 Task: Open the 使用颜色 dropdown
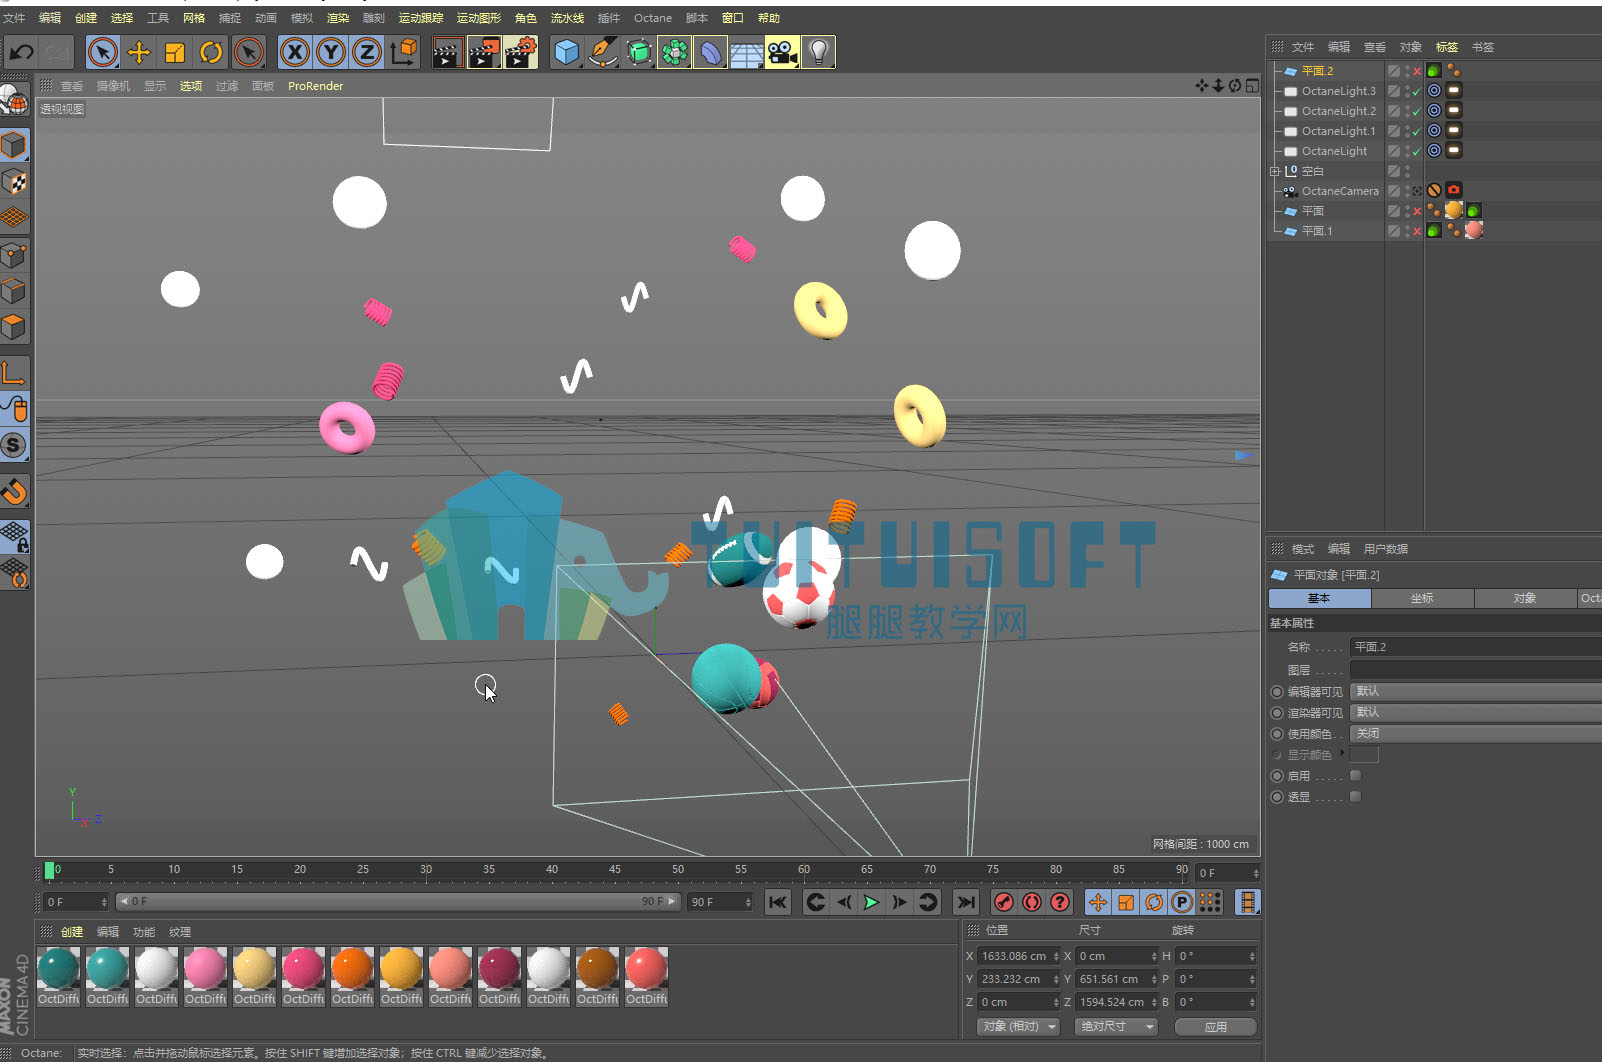[1476, 734]
